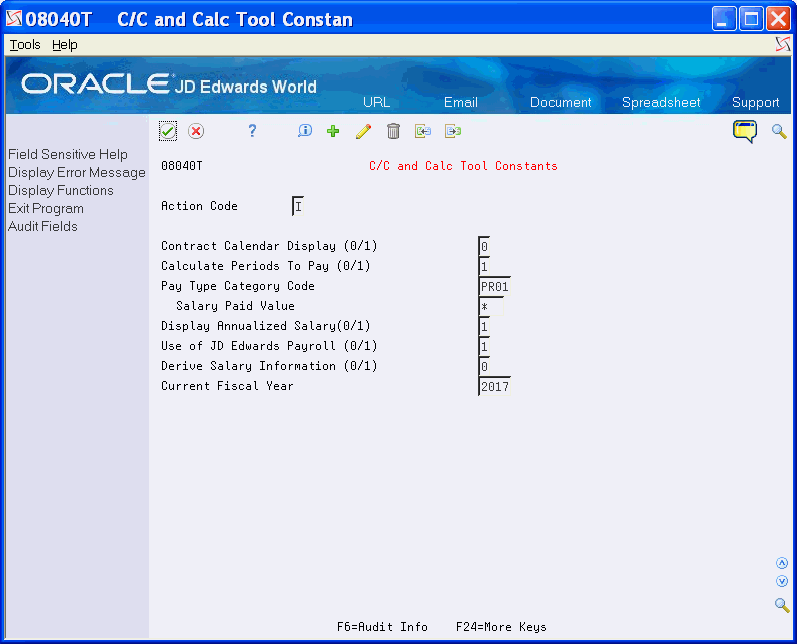Click the Action Code input field
Screen dimensions: 797x644
pyautogui.click(x=298, y=206)
